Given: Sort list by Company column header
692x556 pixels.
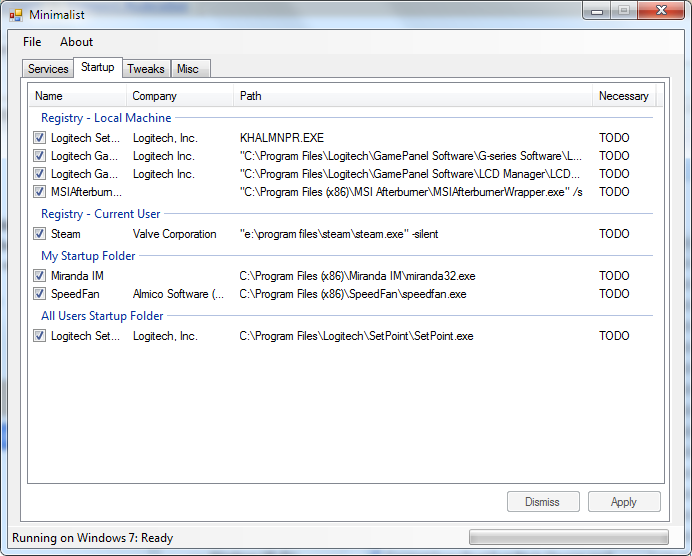Looking at the screenshot, I should click(180, 96).
